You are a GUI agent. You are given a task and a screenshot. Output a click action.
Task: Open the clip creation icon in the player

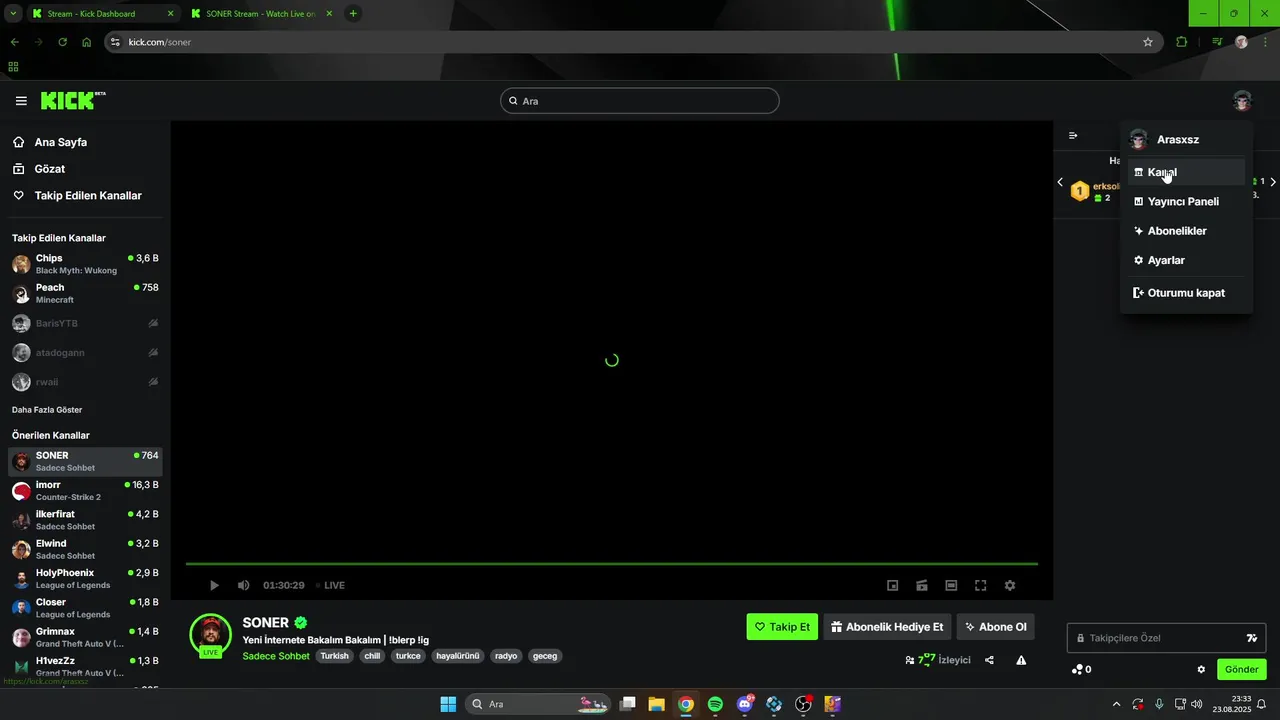click(x=922, y=585)
